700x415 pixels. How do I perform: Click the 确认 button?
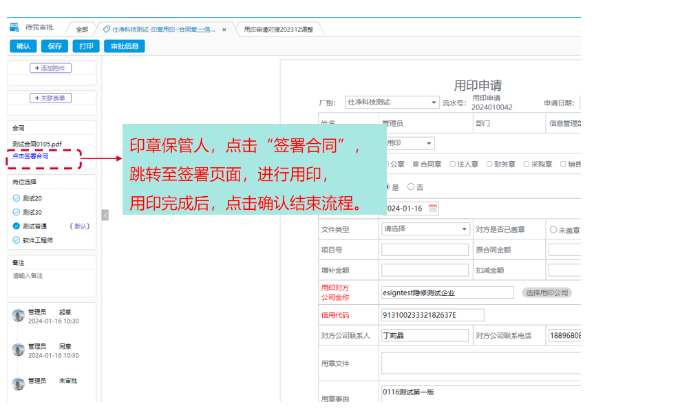coord(23,46)
